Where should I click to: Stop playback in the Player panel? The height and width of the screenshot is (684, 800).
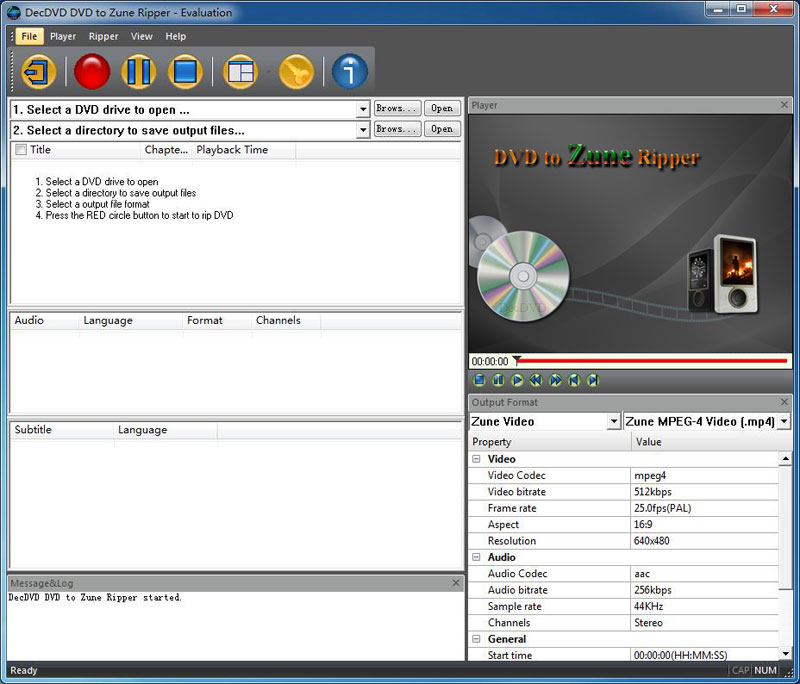click(479, 380)
